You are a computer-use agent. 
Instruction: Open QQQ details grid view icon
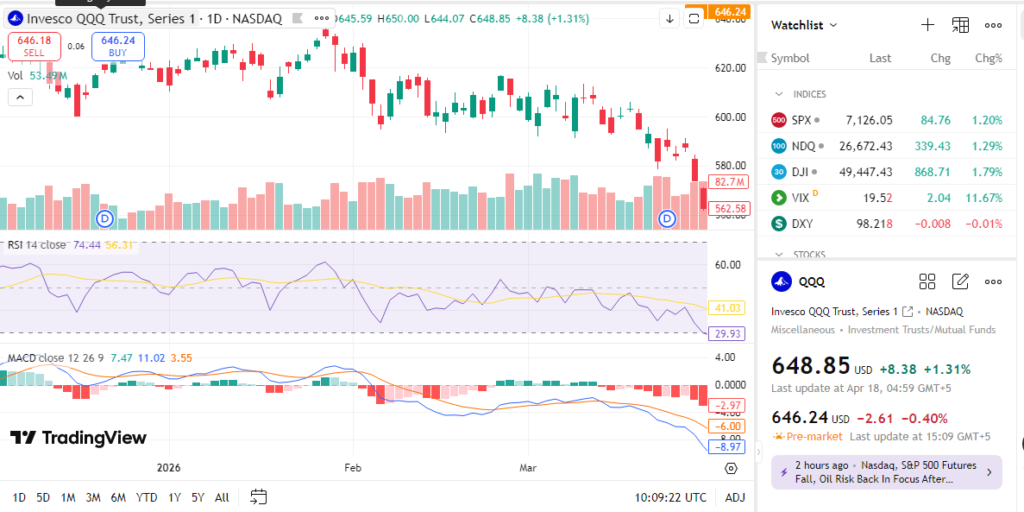pyautogui.click(x=927, y=281)
